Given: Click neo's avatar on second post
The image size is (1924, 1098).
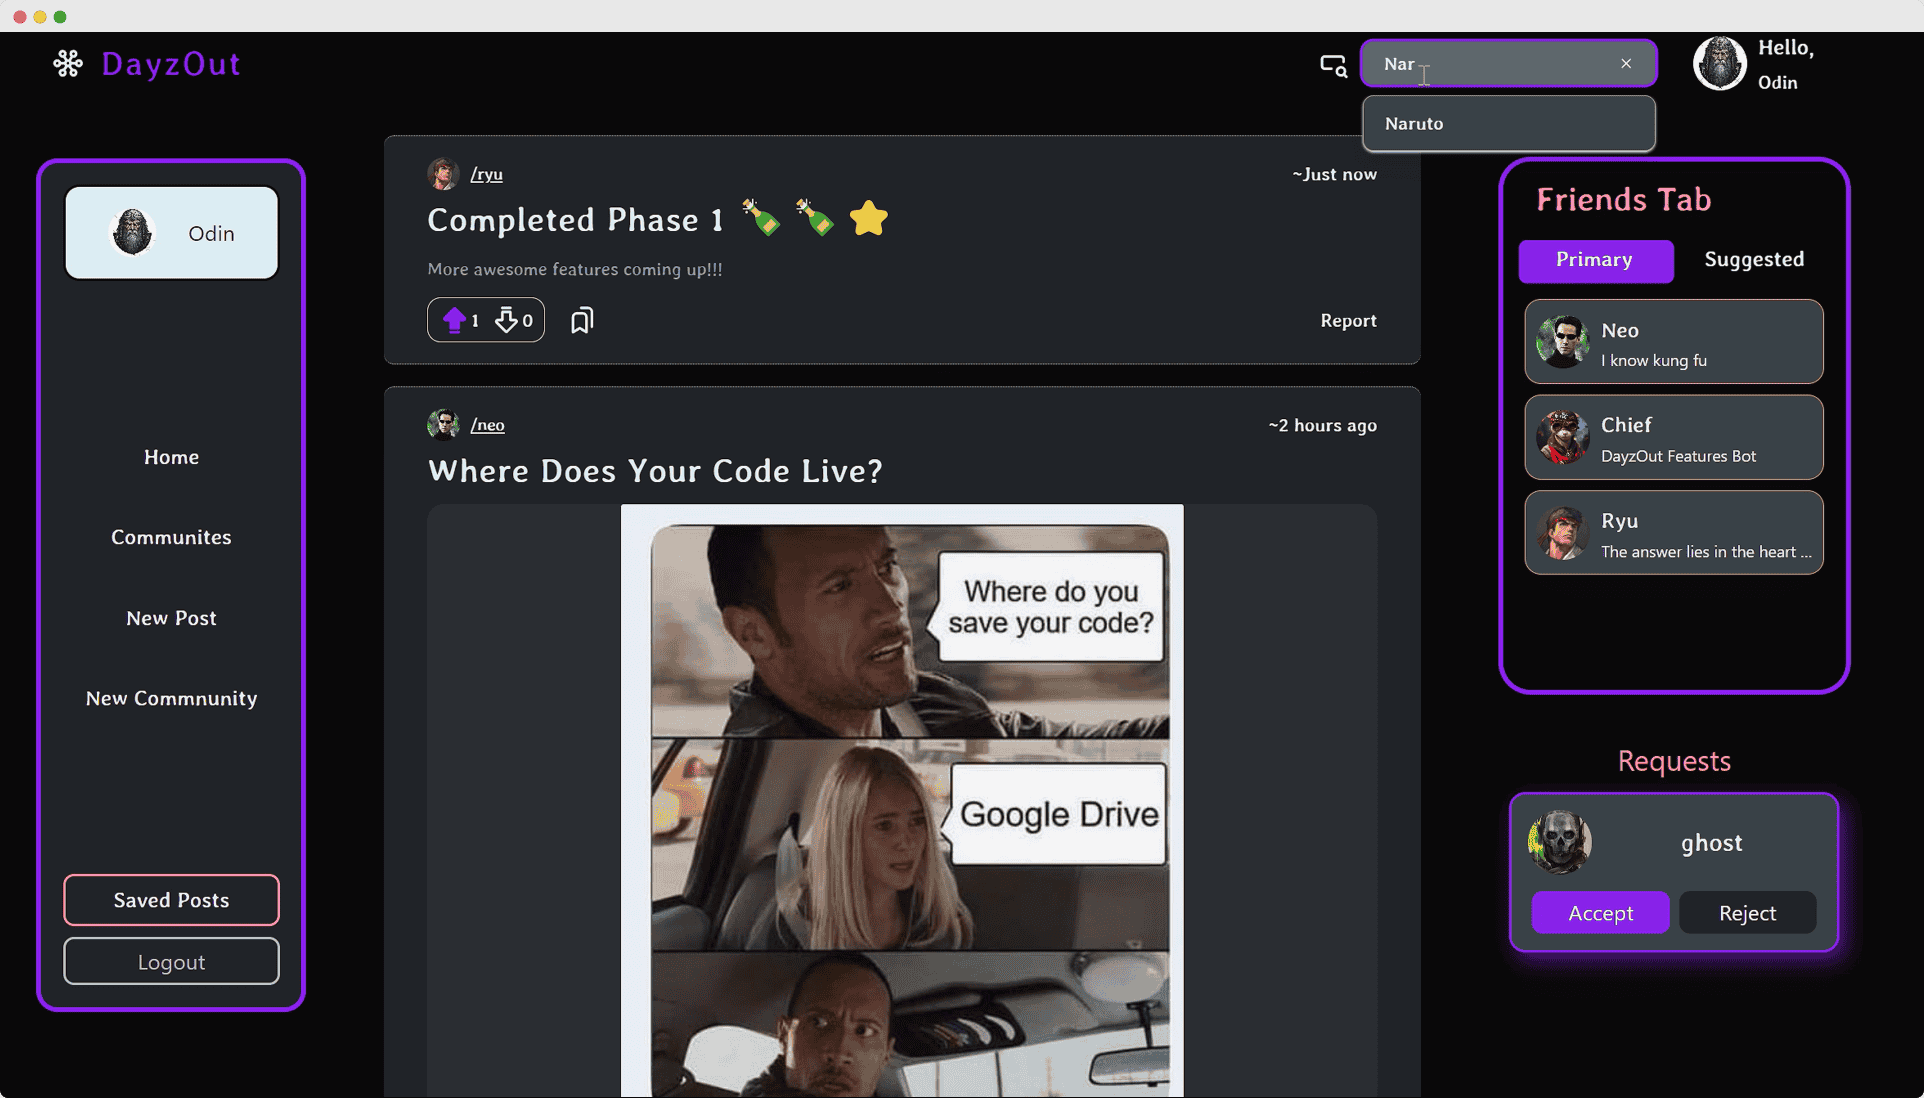Looking at the screenshot, I should coord(443,425).
